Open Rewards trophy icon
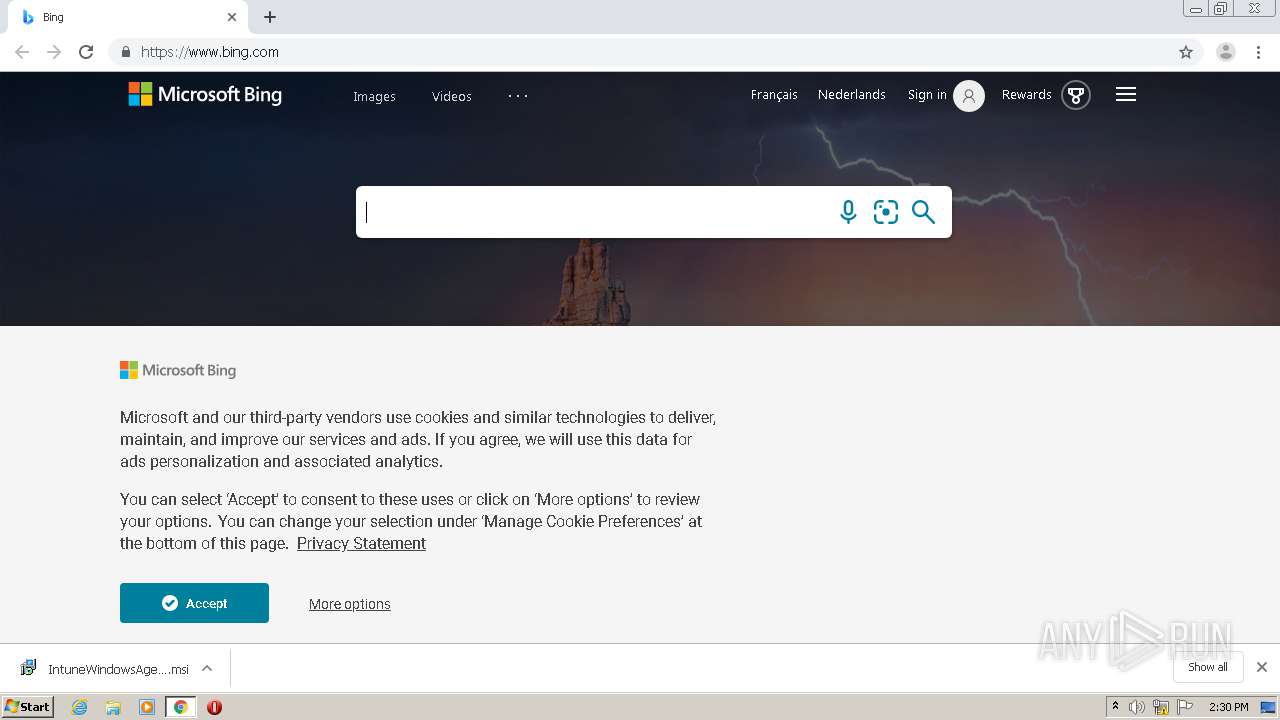The height and width of the screenshot is (720, 1280). 1076,95
